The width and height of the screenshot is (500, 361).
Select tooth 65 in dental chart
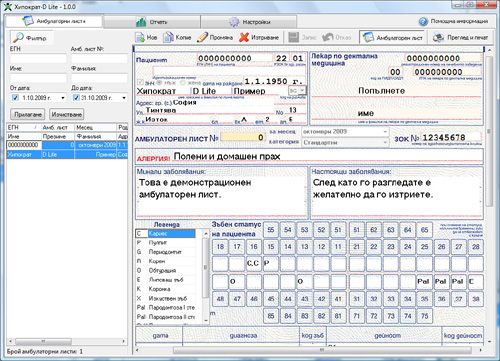424,230
